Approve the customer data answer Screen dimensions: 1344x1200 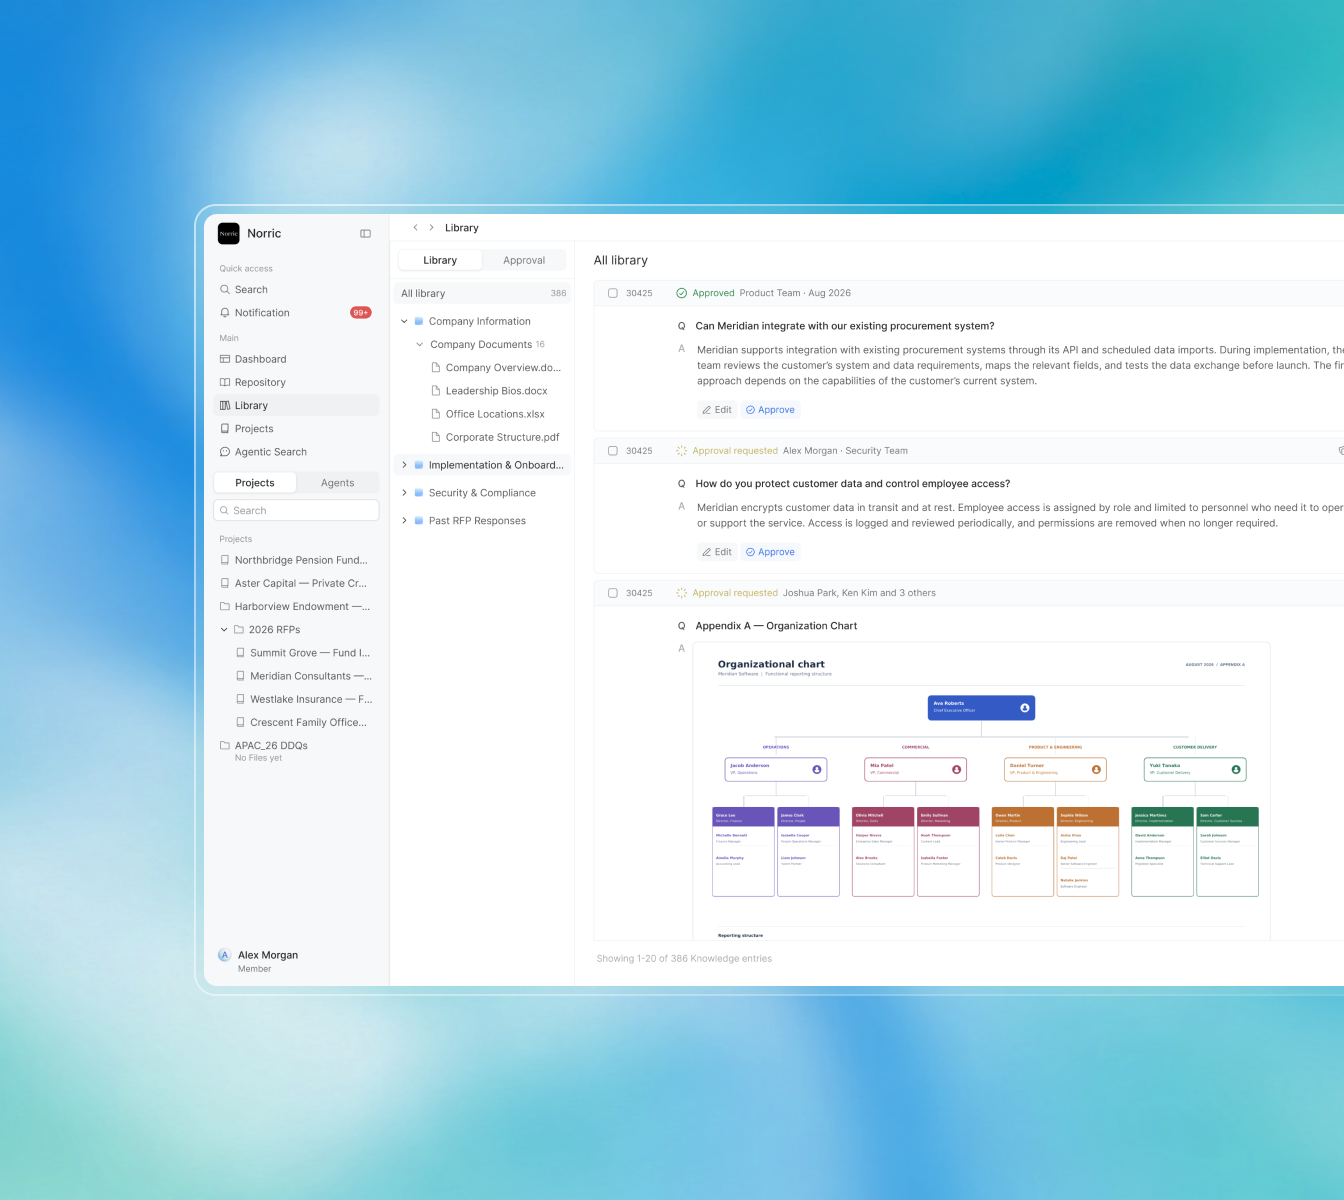coord(770,552)
